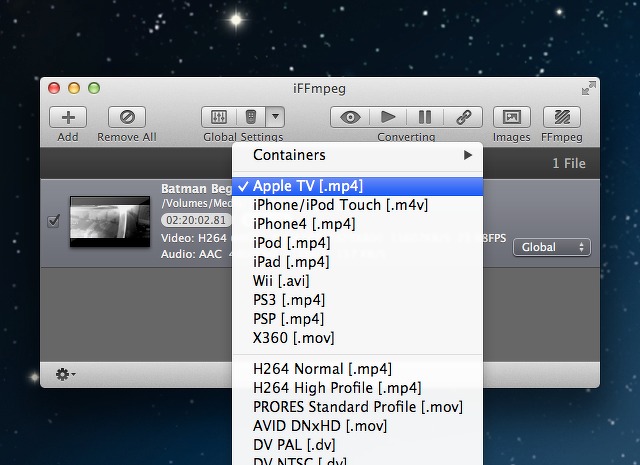Select H264 Normal [.mp4] preset
Image resolution: width=640 pixels, height=465 pixels.
357,369
